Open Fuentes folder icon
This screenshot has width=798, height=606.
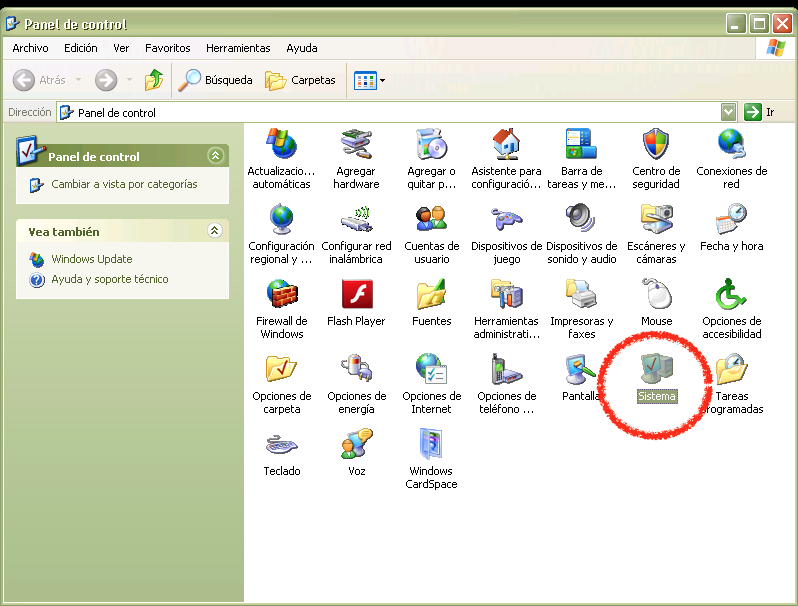point(431,294)
